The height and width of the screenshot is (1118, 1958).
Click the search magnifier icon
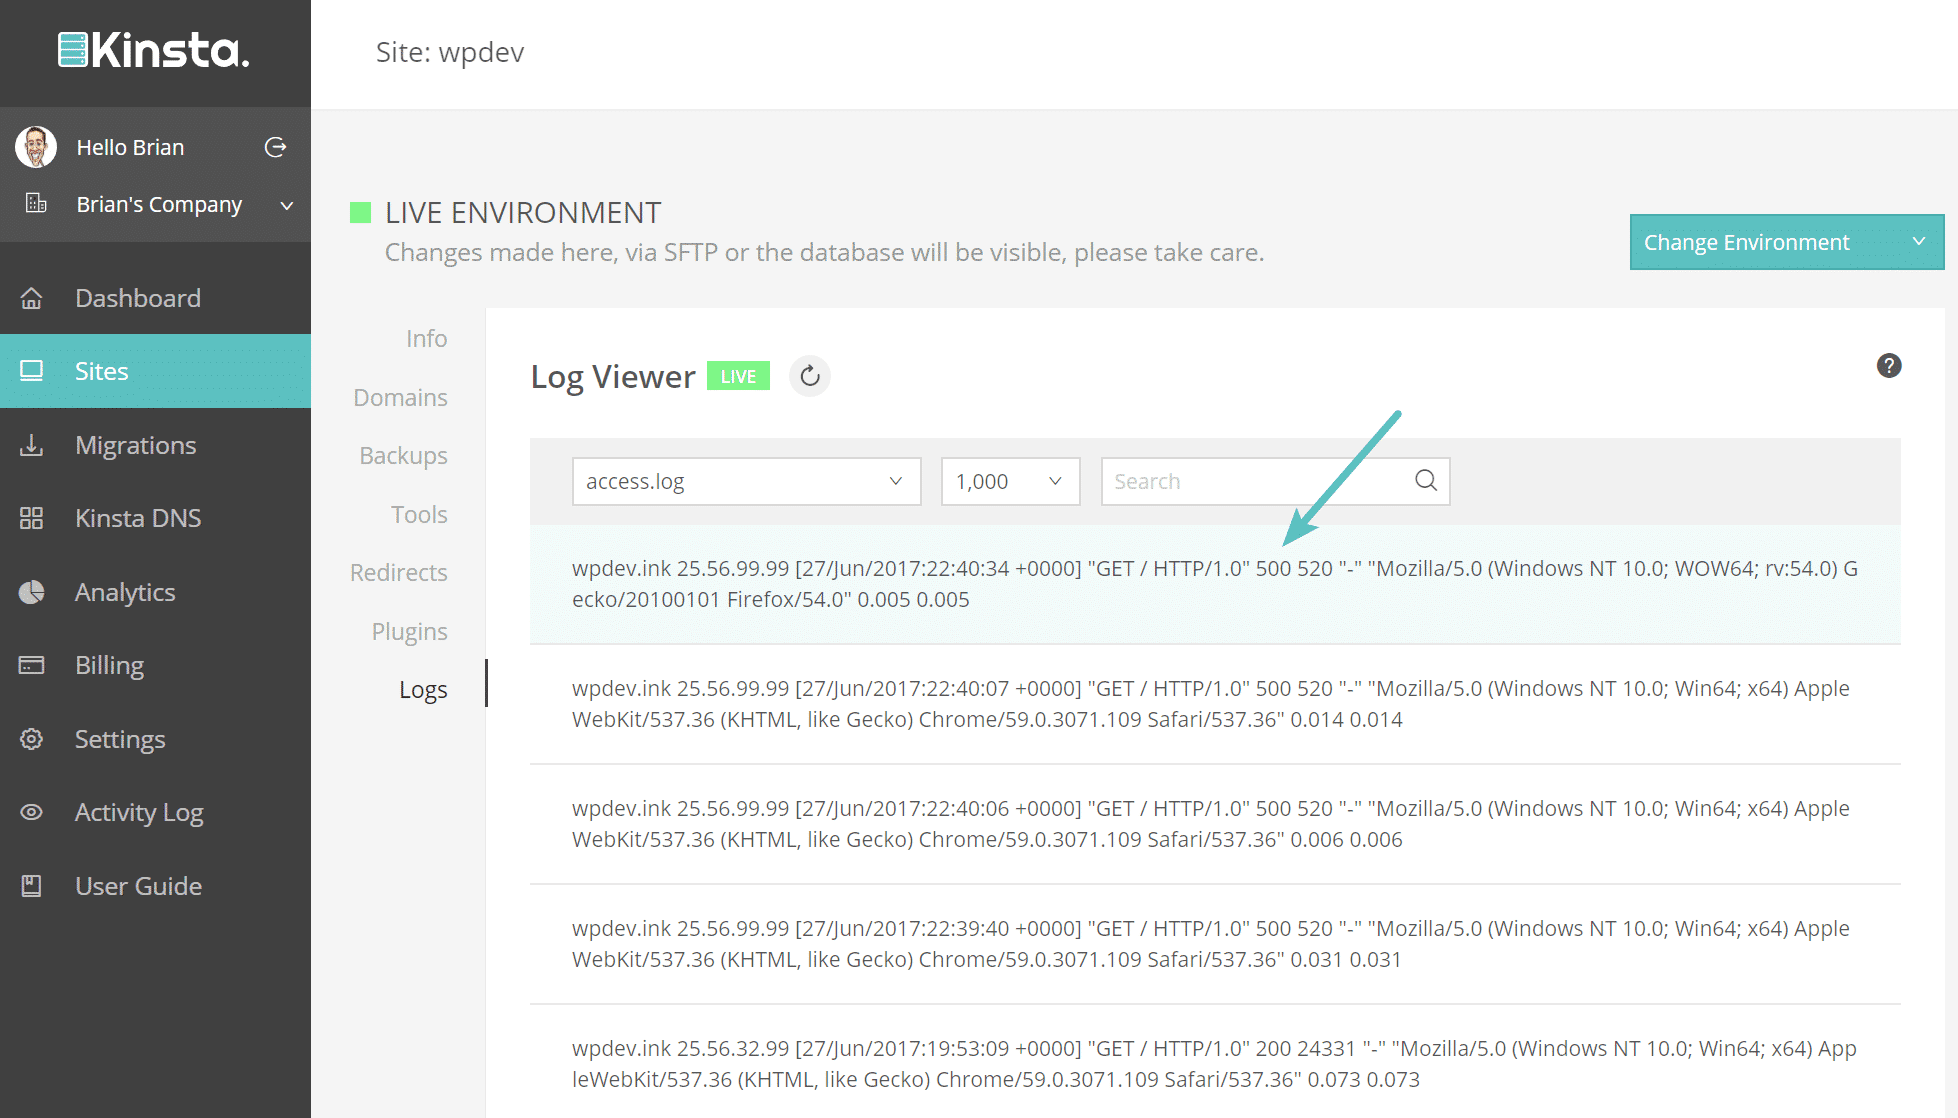tap(1426, 481)
